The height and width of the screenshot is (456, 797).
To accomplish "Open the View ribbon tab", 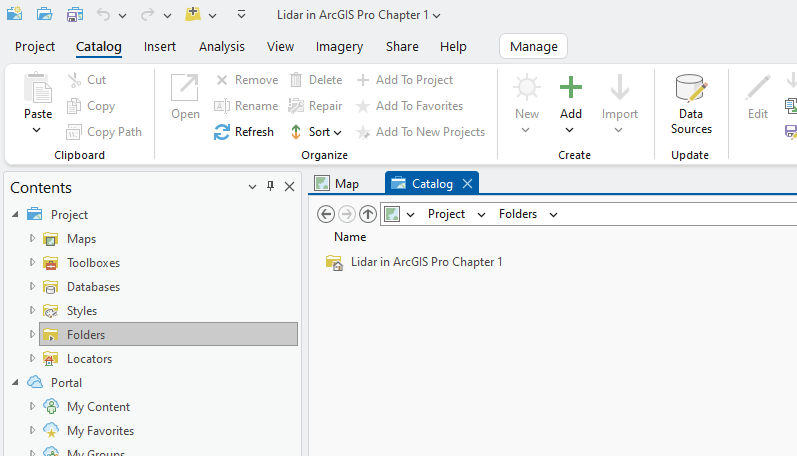I will point(280,47).
